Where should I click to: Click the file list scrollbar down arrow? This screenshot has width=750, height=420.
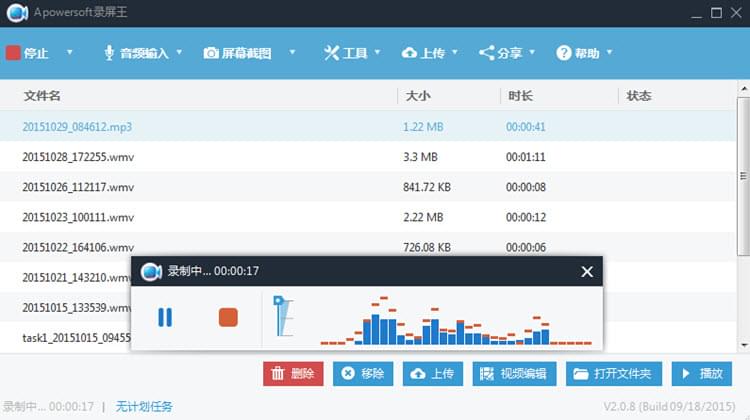point(744,344)
